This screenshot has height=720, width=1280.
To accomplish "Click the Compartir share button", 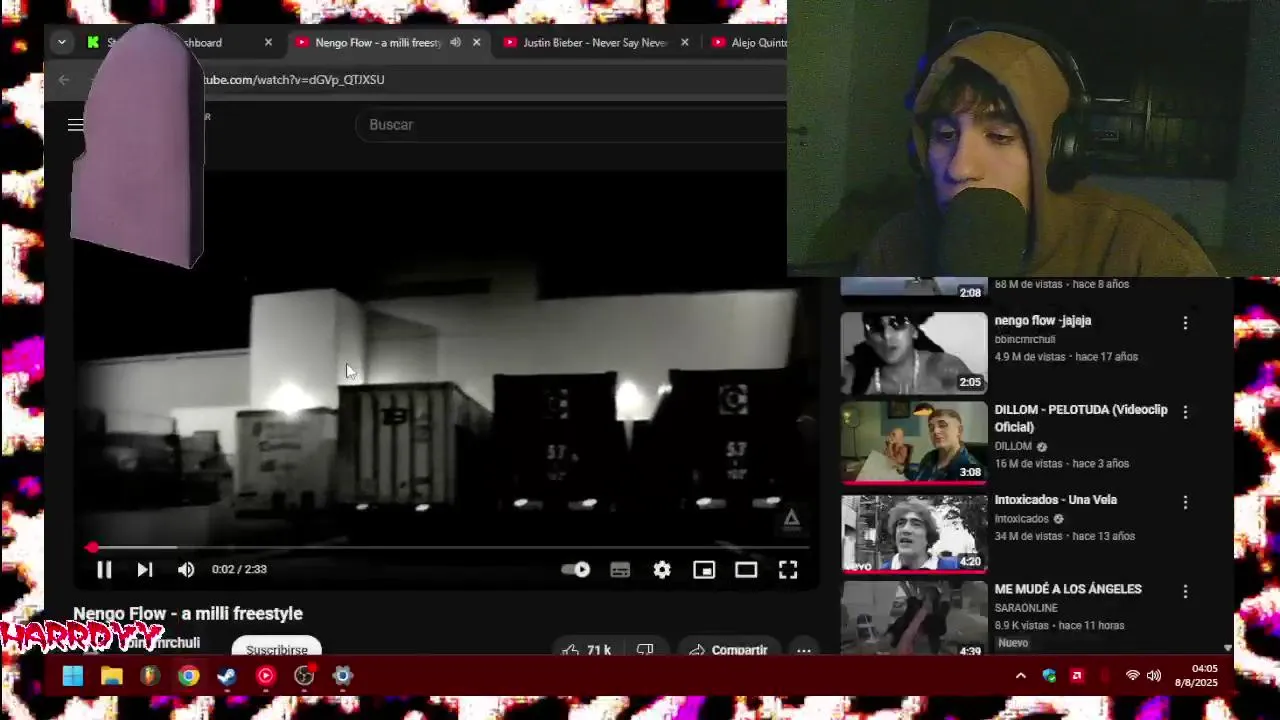I will [728, 650].
